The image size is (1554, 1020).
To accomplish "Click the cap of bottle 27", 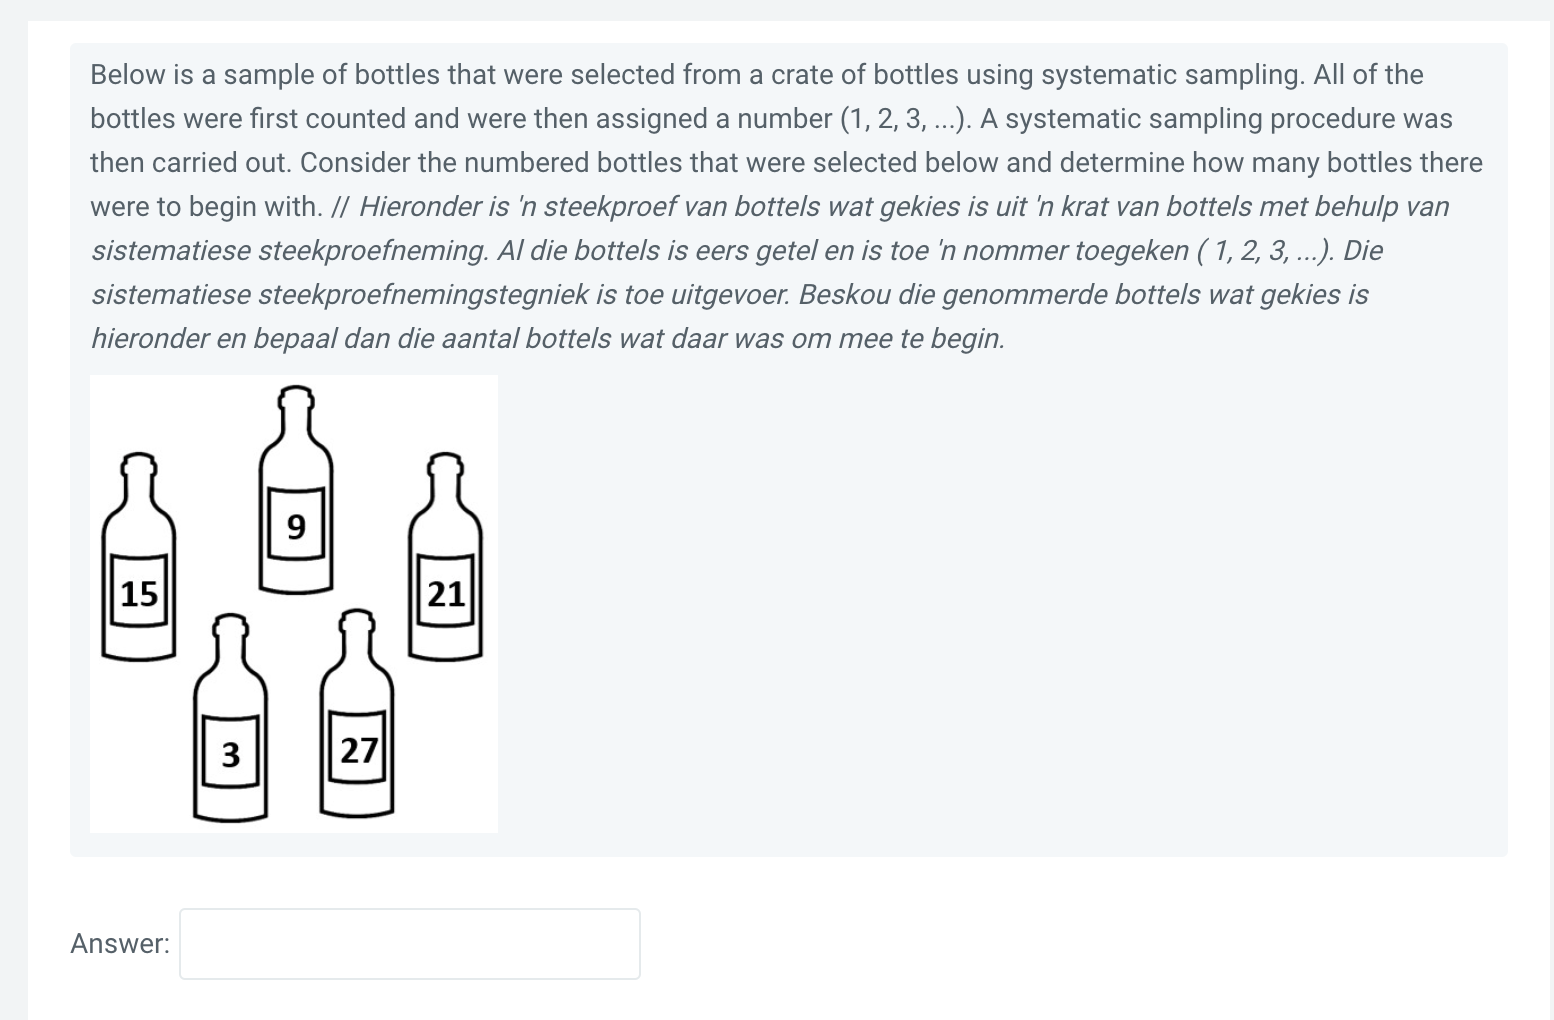I will tap(358, 620).
